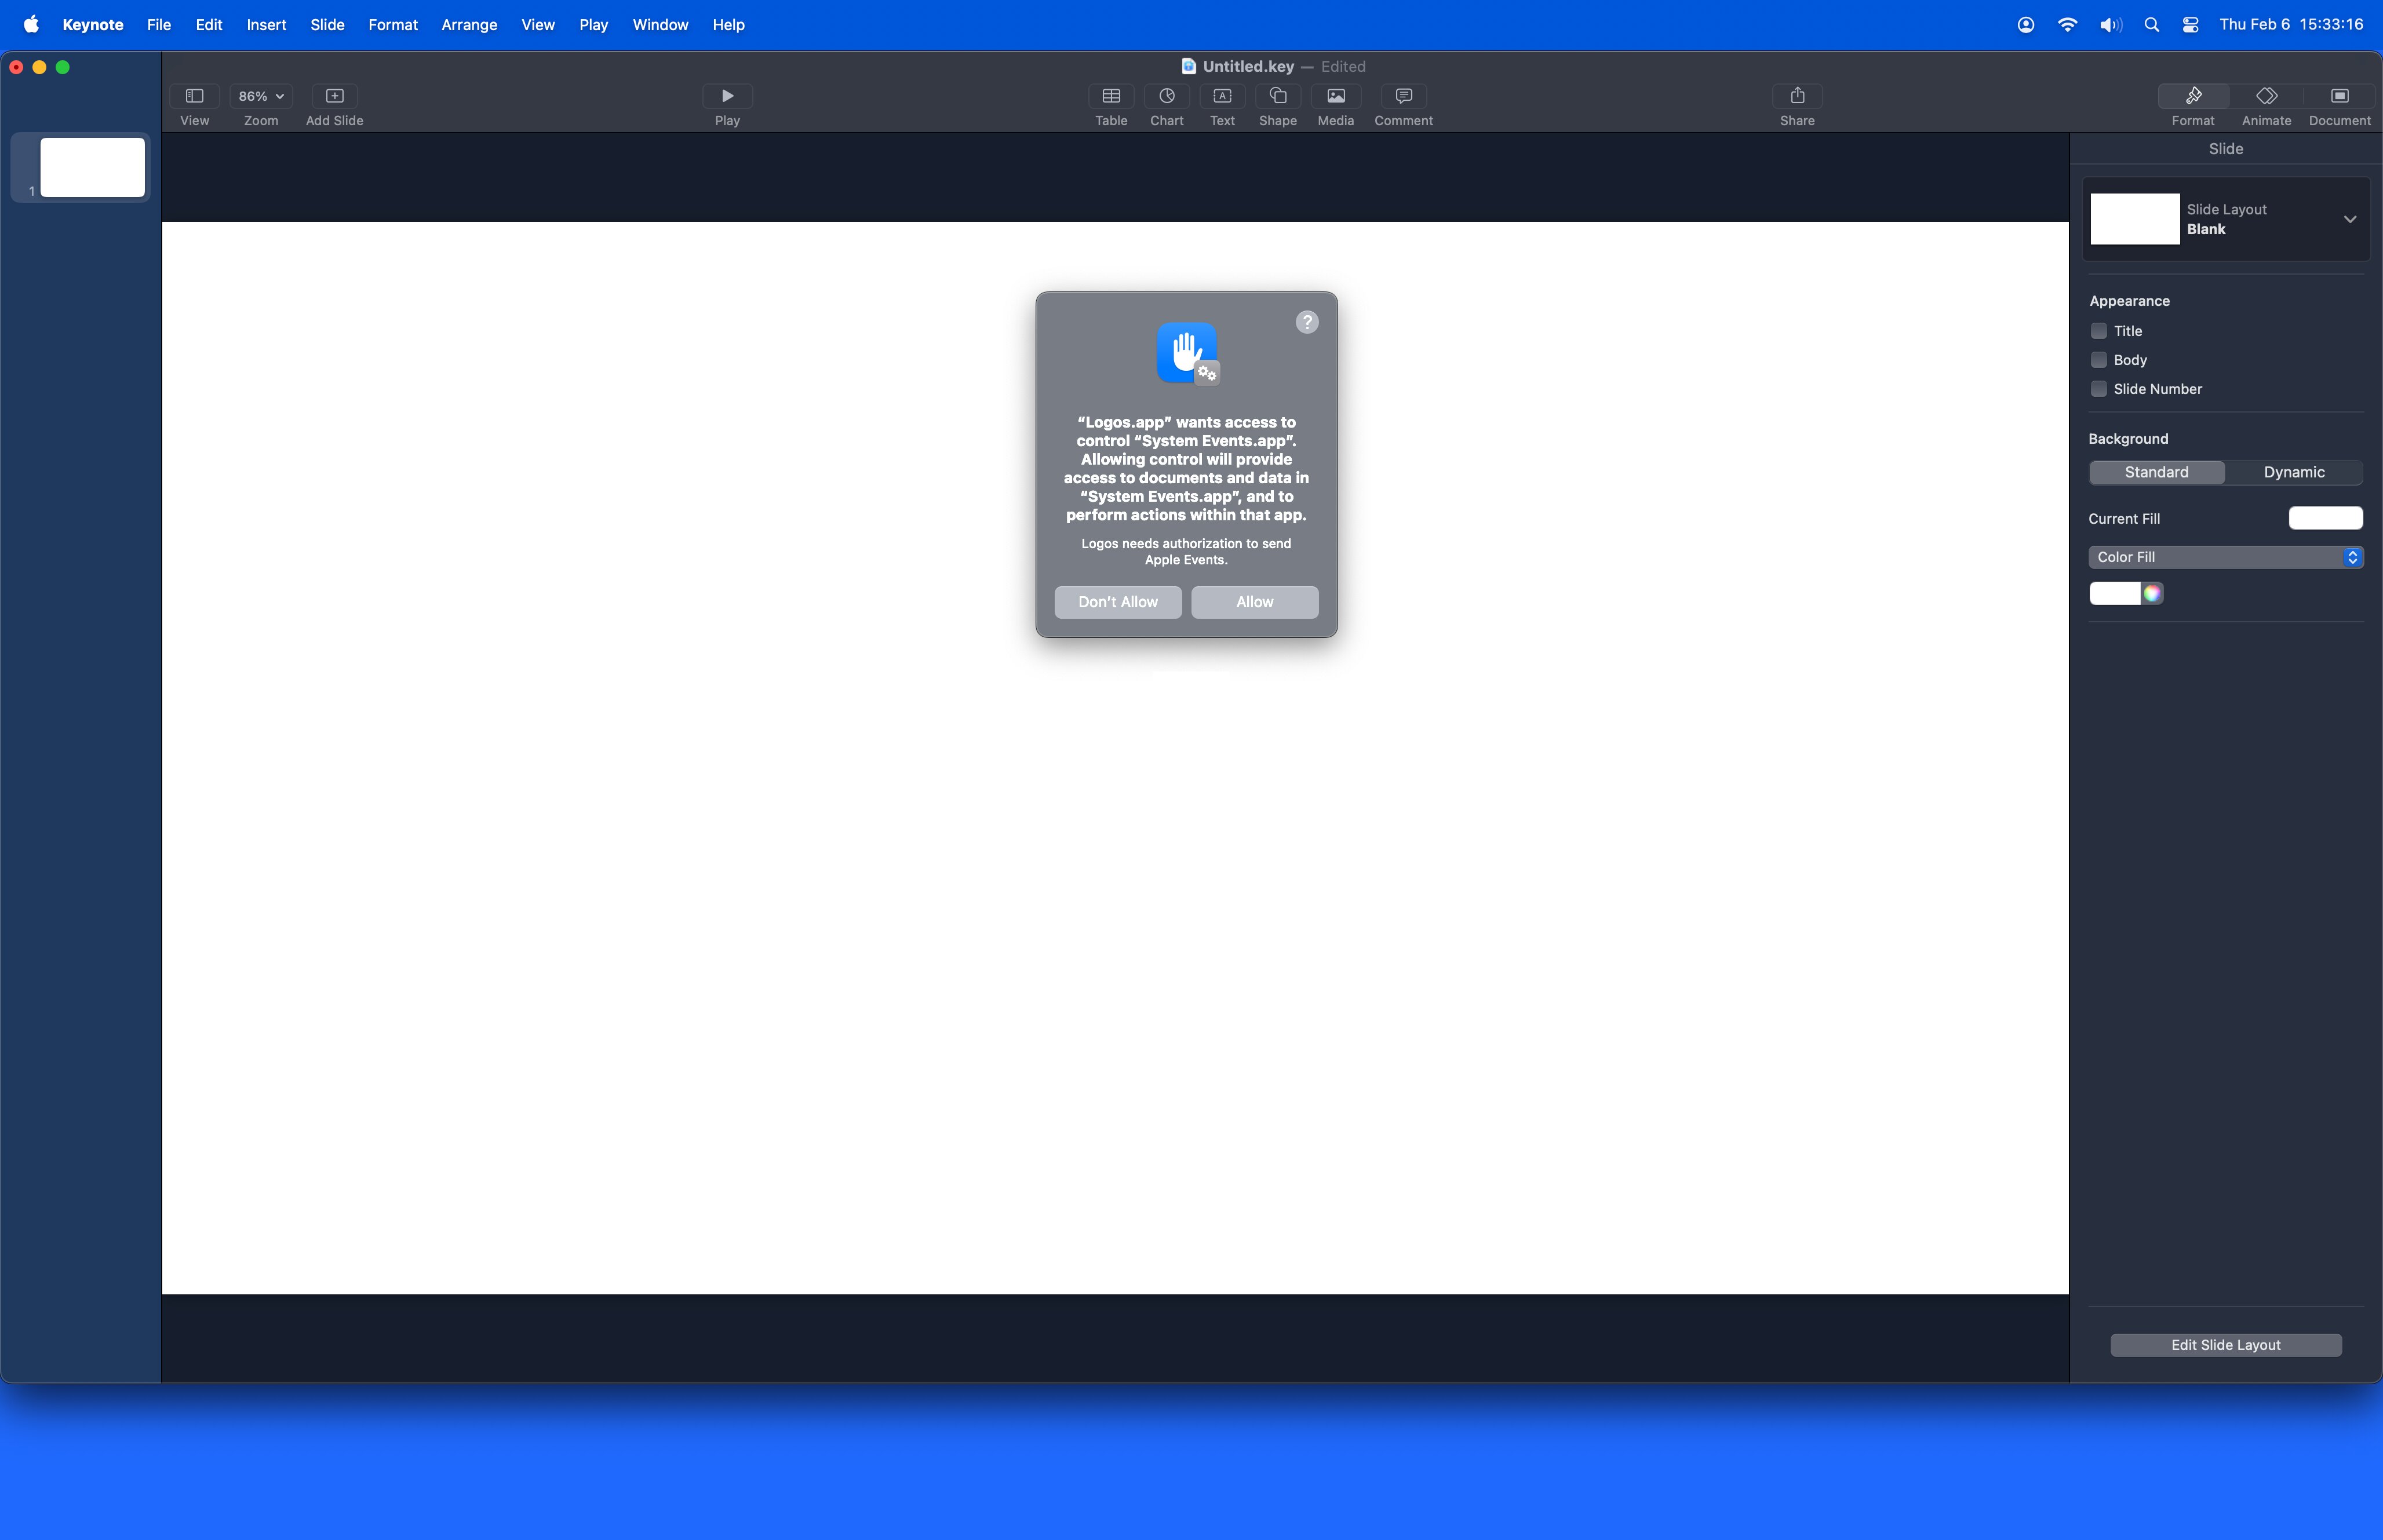
Task: Open the Format menu
Action: click(393, 25)
